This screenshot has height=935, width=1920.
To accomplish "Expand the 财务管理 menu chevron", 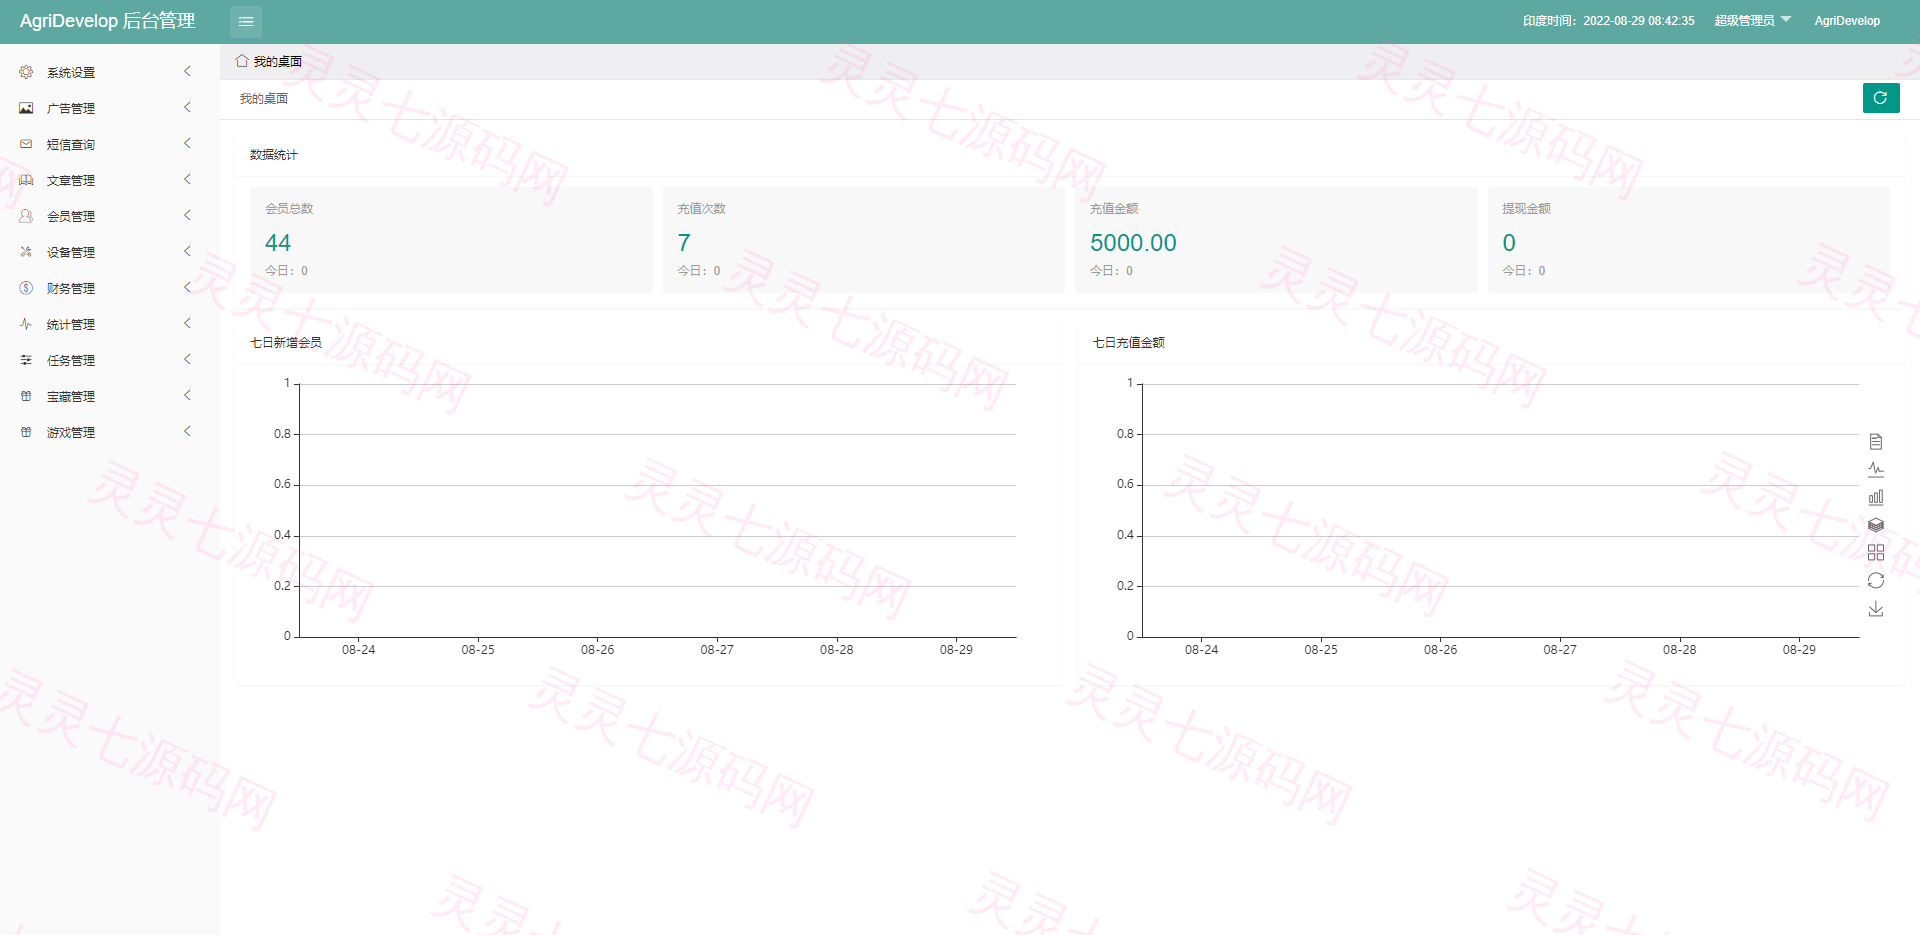I will click(187, 287).
